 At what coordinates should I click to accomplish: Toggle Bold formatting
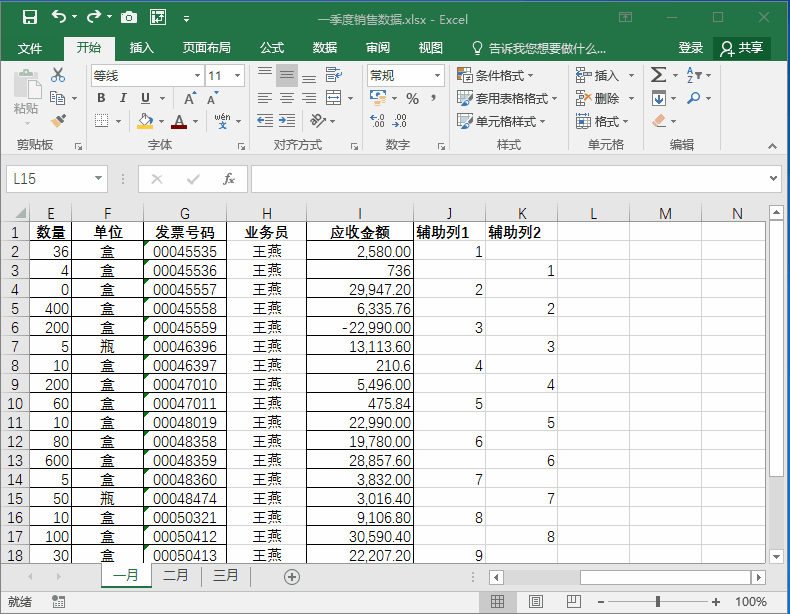[101, 98]
